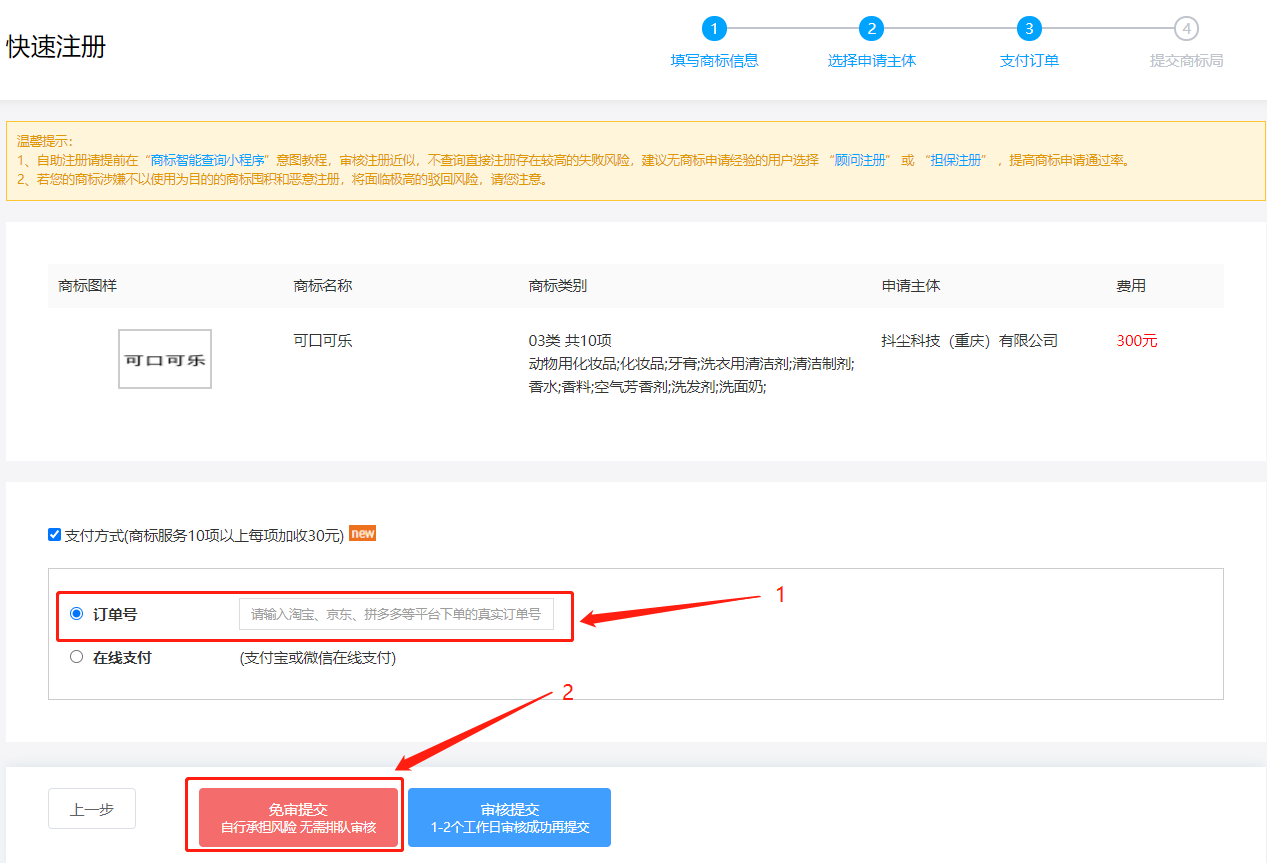Click the blue 审核提交 button
The width and height of the screenshot is (1267, 863).
(509, 818)
